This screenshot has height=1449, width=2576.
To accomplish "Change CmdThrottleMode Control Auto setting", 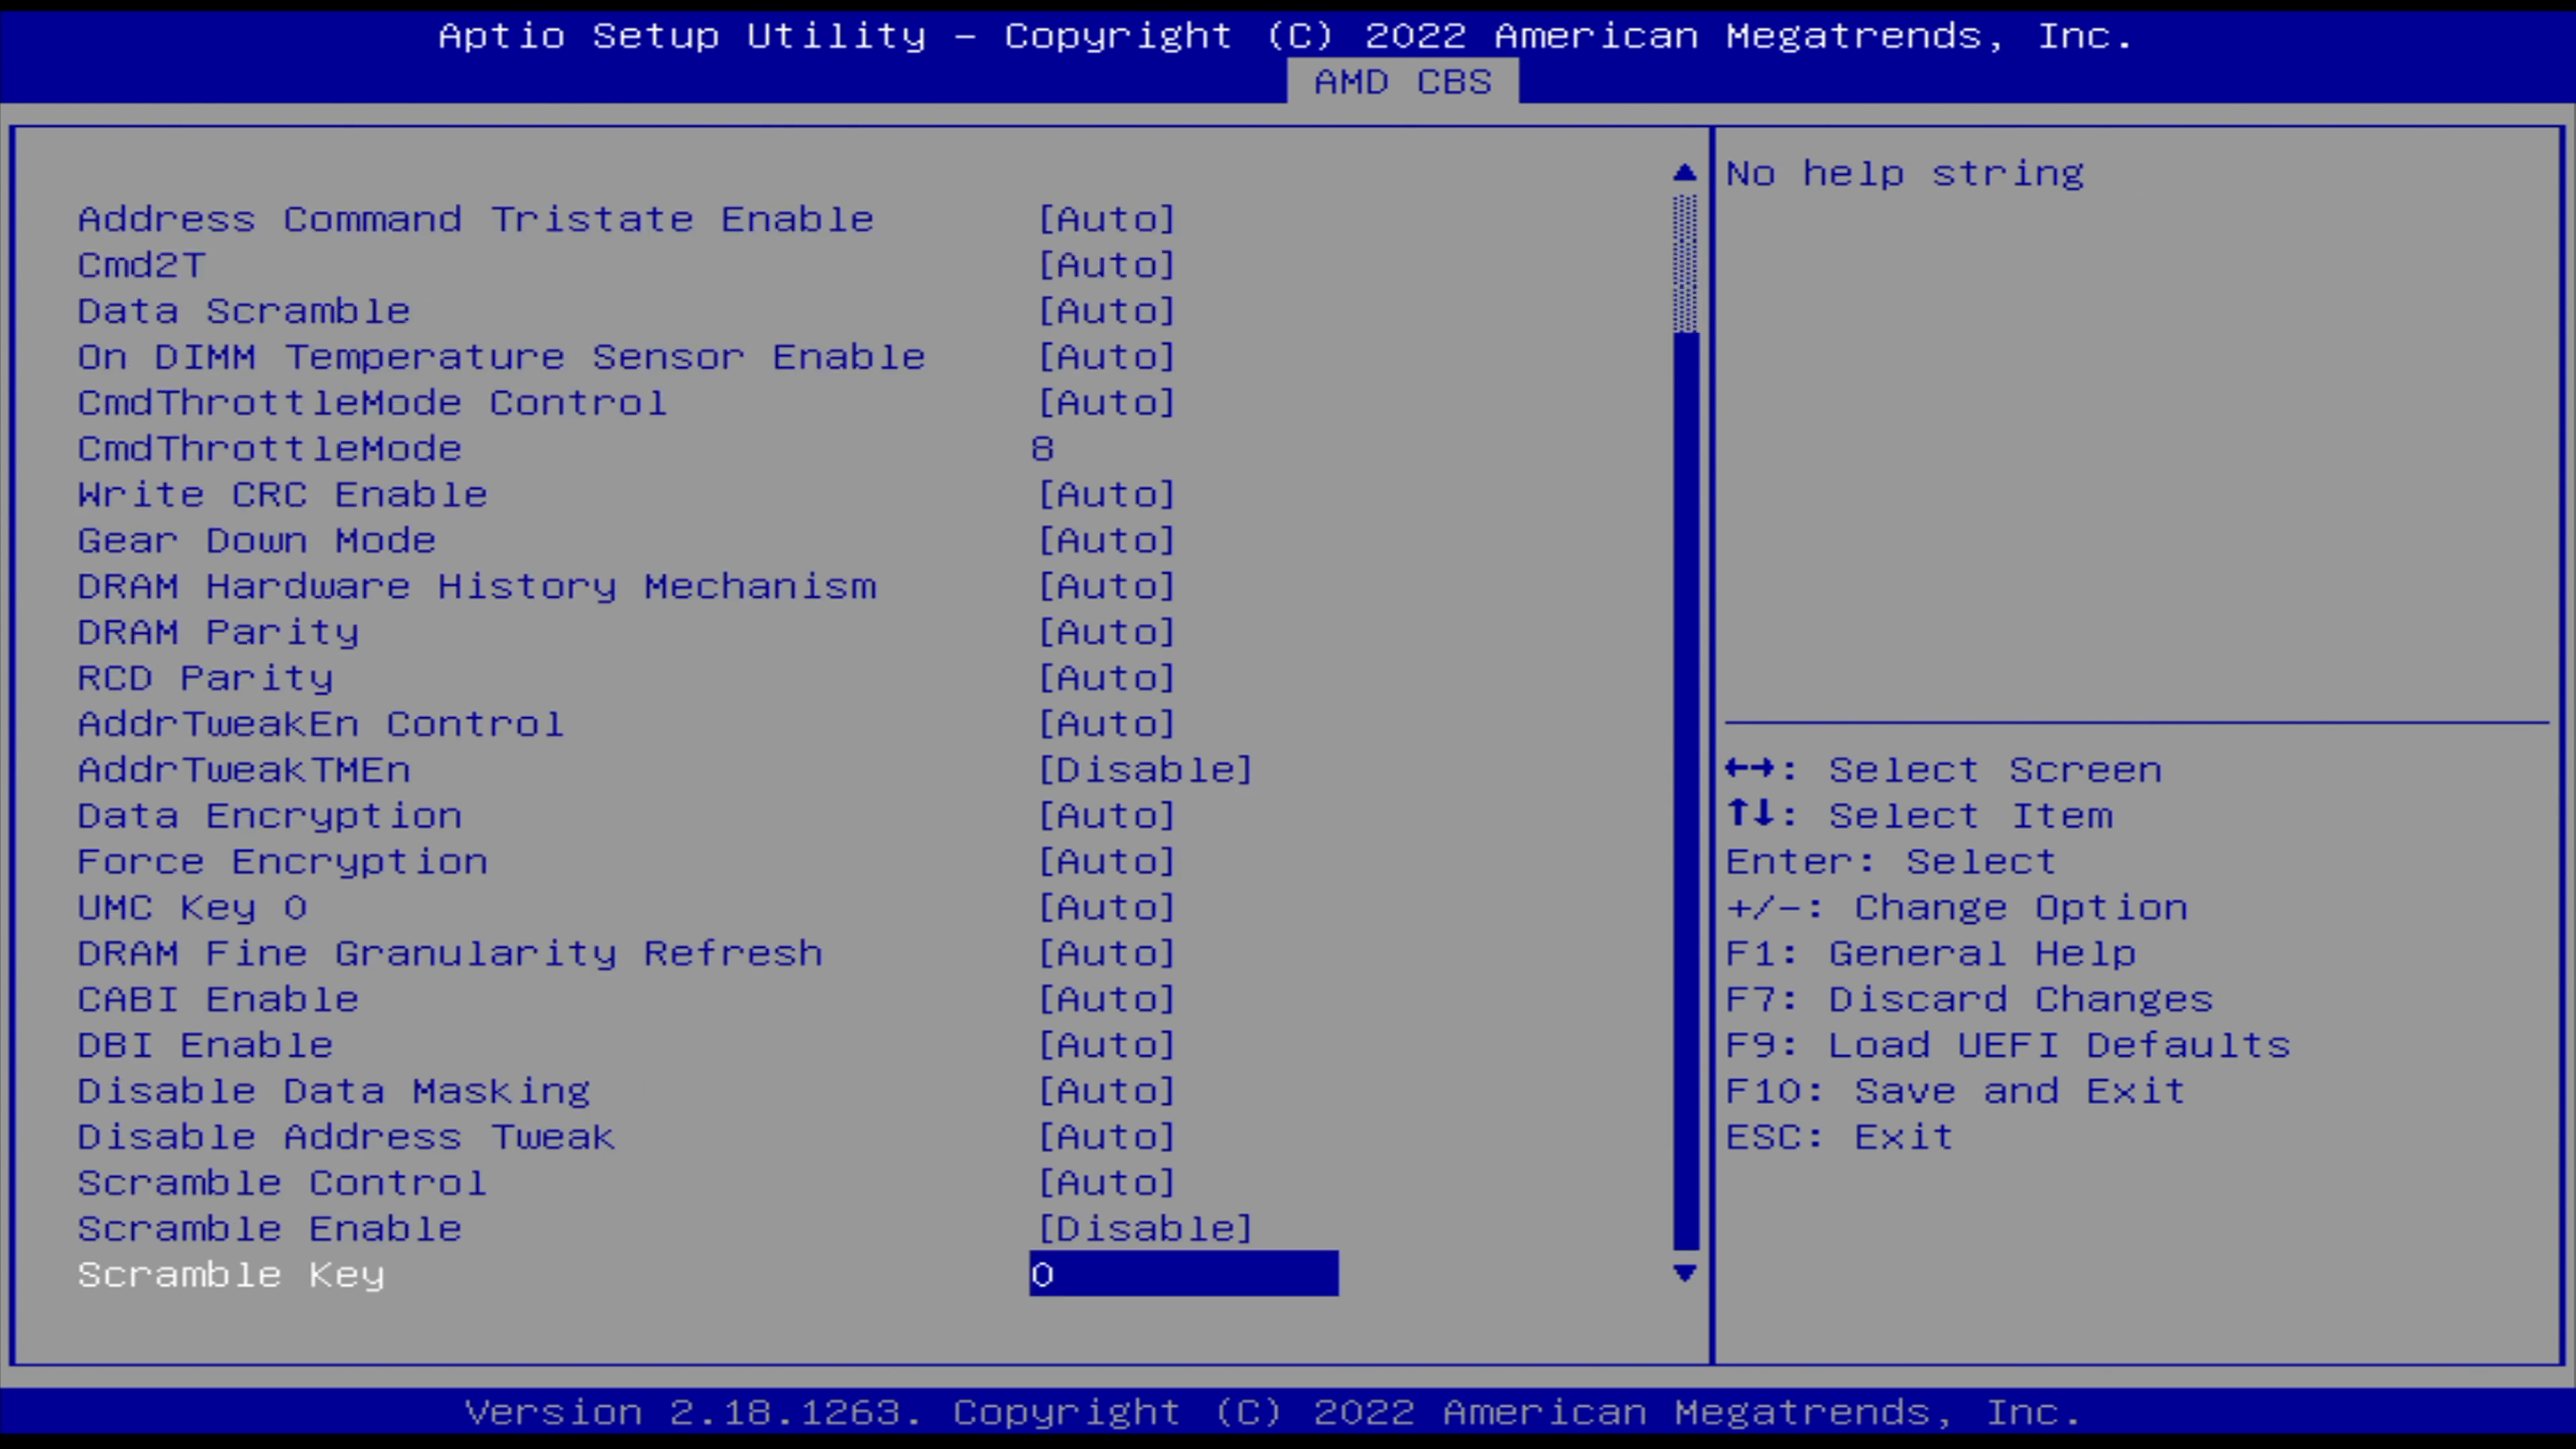I will pos(1106,403).
